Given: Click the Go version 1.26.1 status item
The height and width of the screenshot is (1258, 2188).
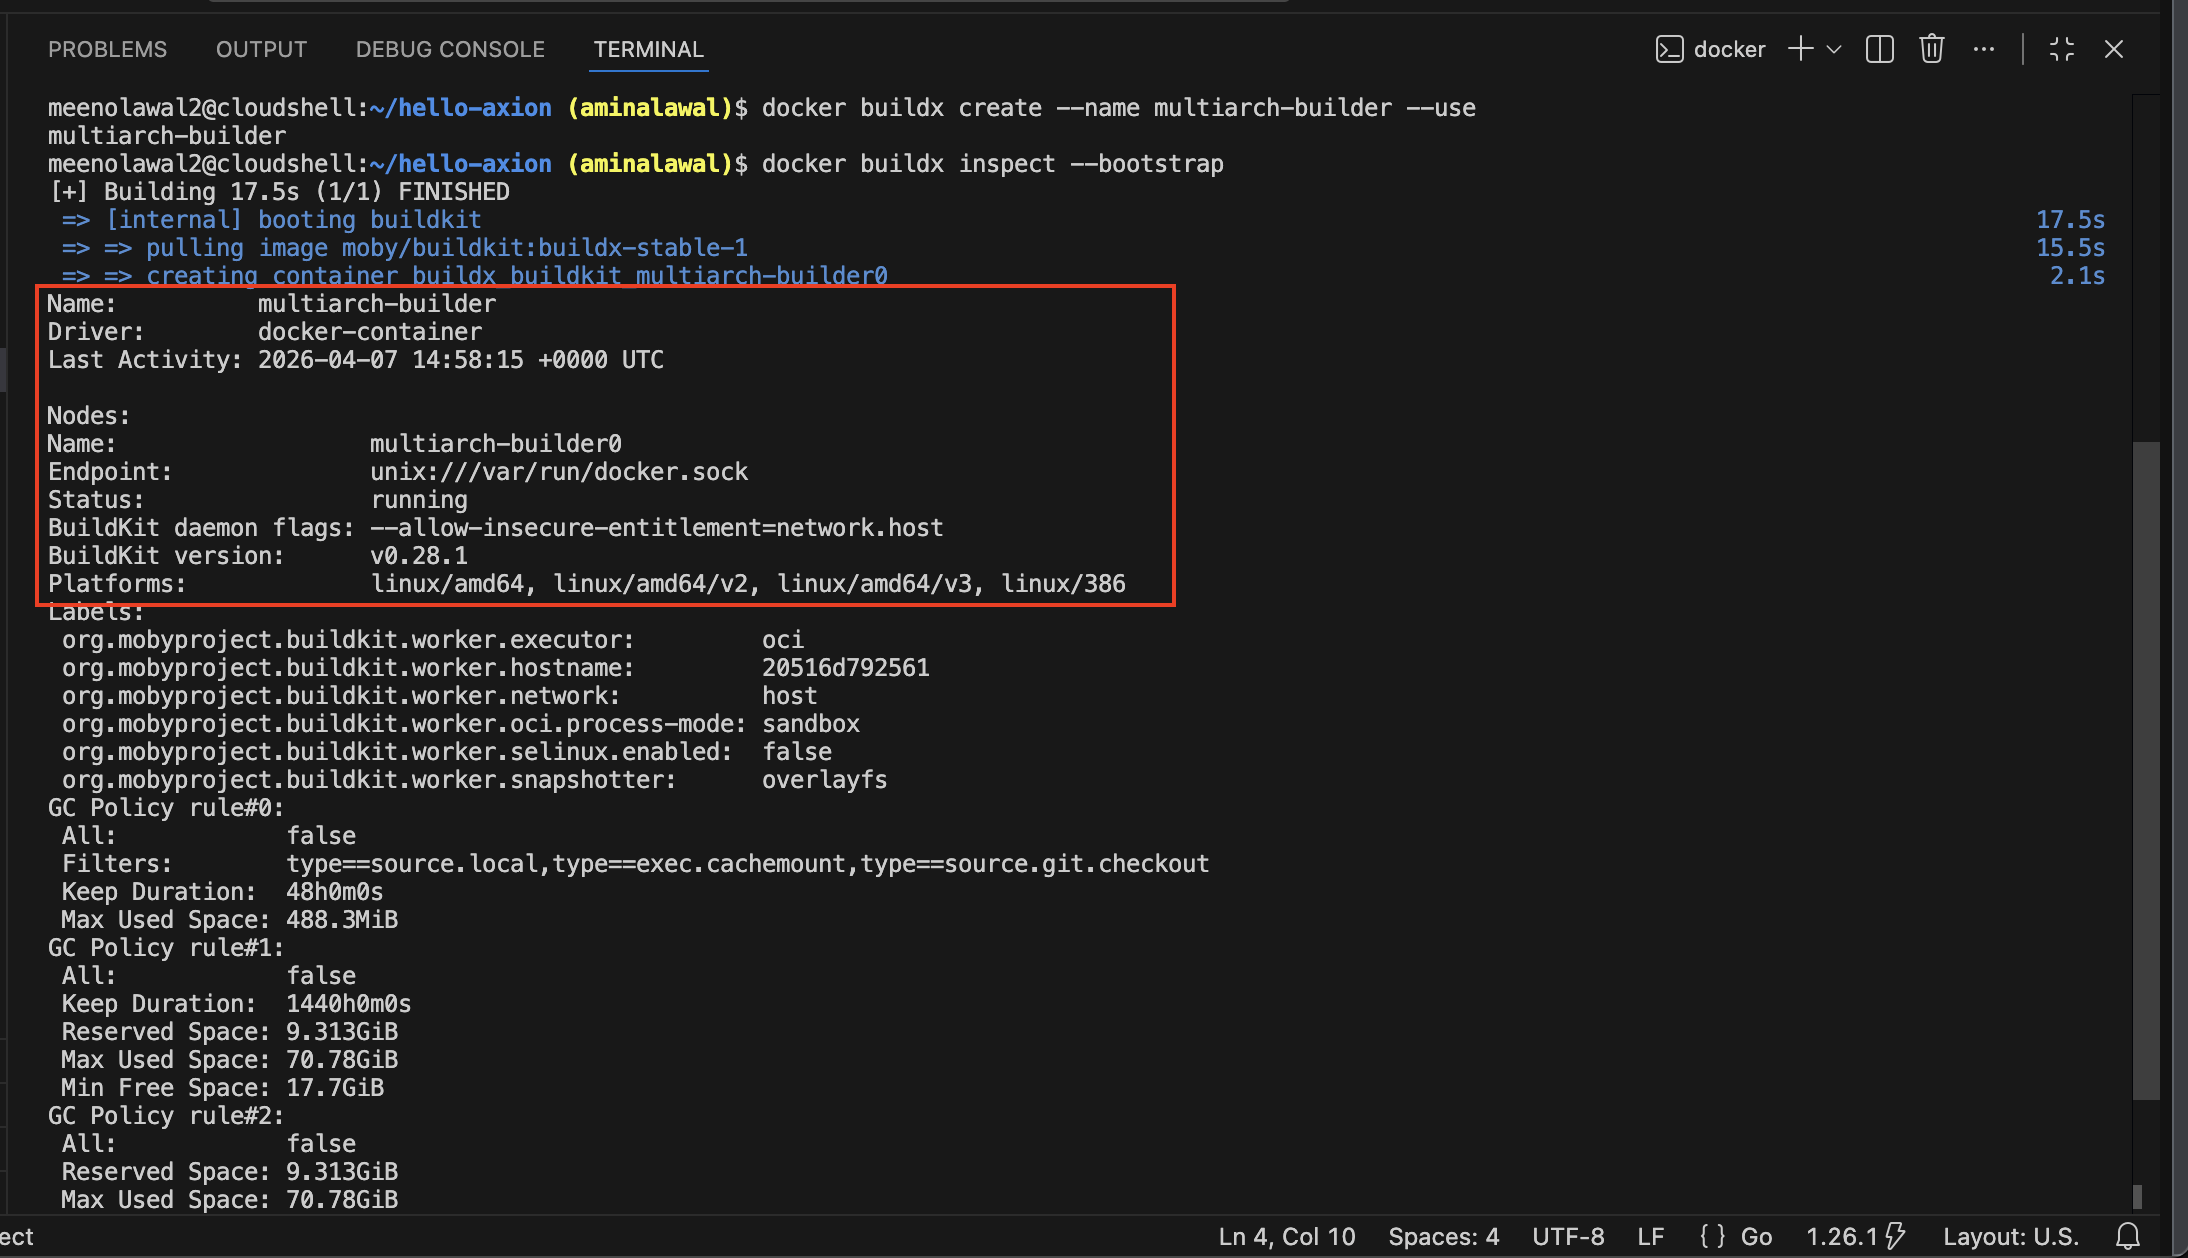Looking at the screenshot, I should click(1855, 1237).
